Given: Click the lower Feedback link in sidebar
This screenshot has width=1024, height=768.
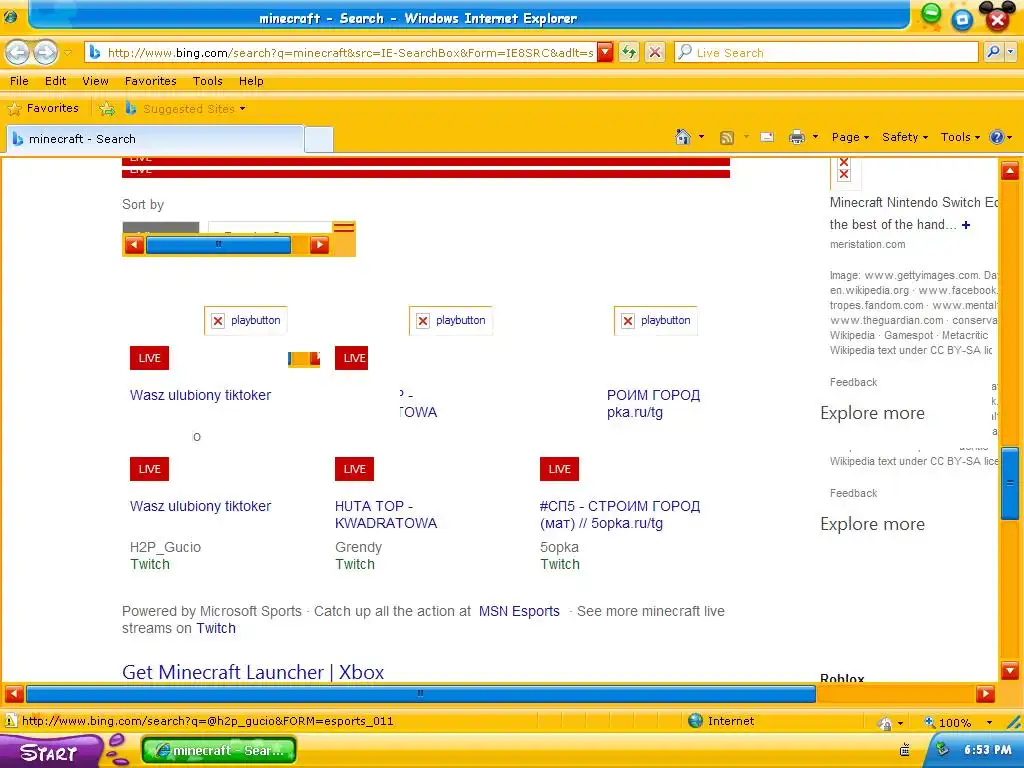Looking at the screenshot, I should (x=854, y=493).
